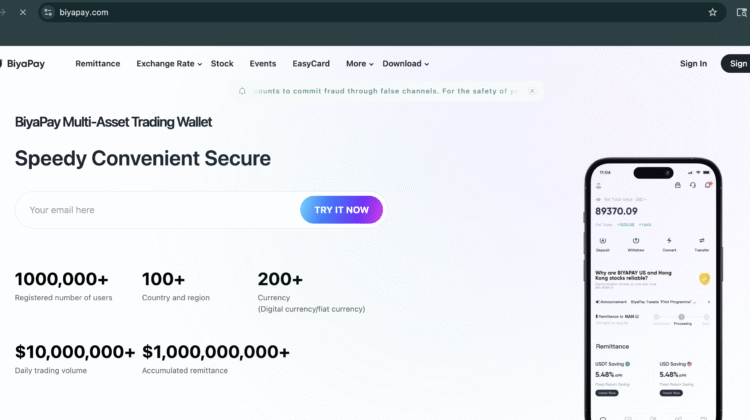This screenshot has height=420, width=750.
Task: Navigate to Events
Action: pos(263,64)
